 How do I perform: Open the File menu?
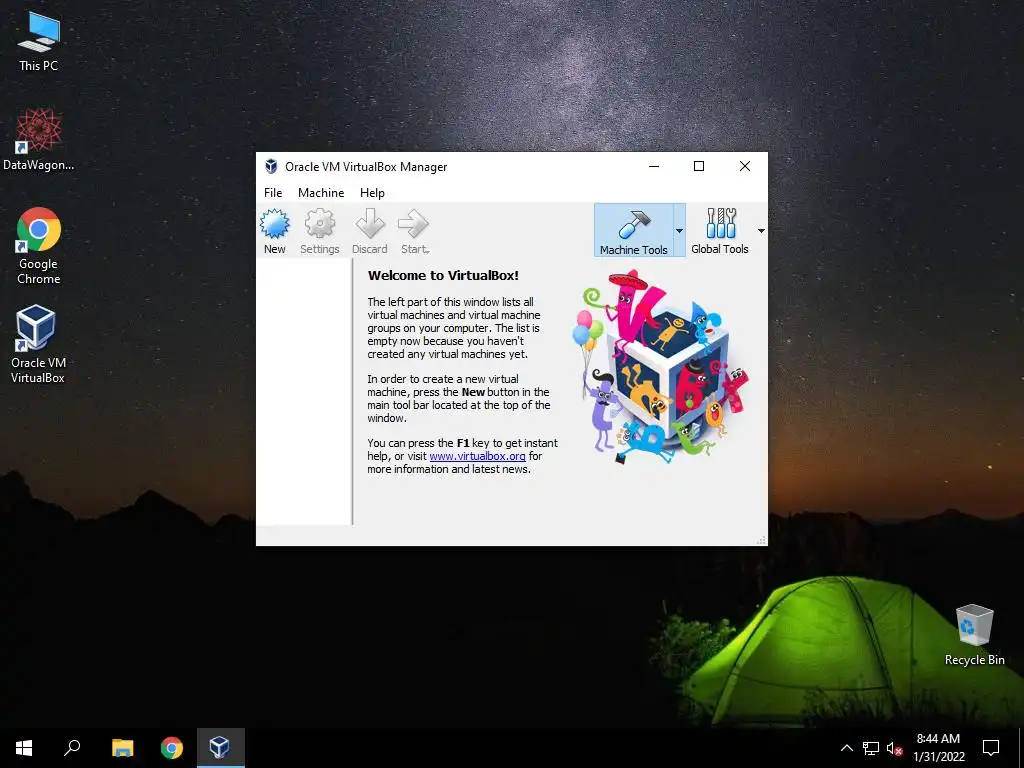273,193
